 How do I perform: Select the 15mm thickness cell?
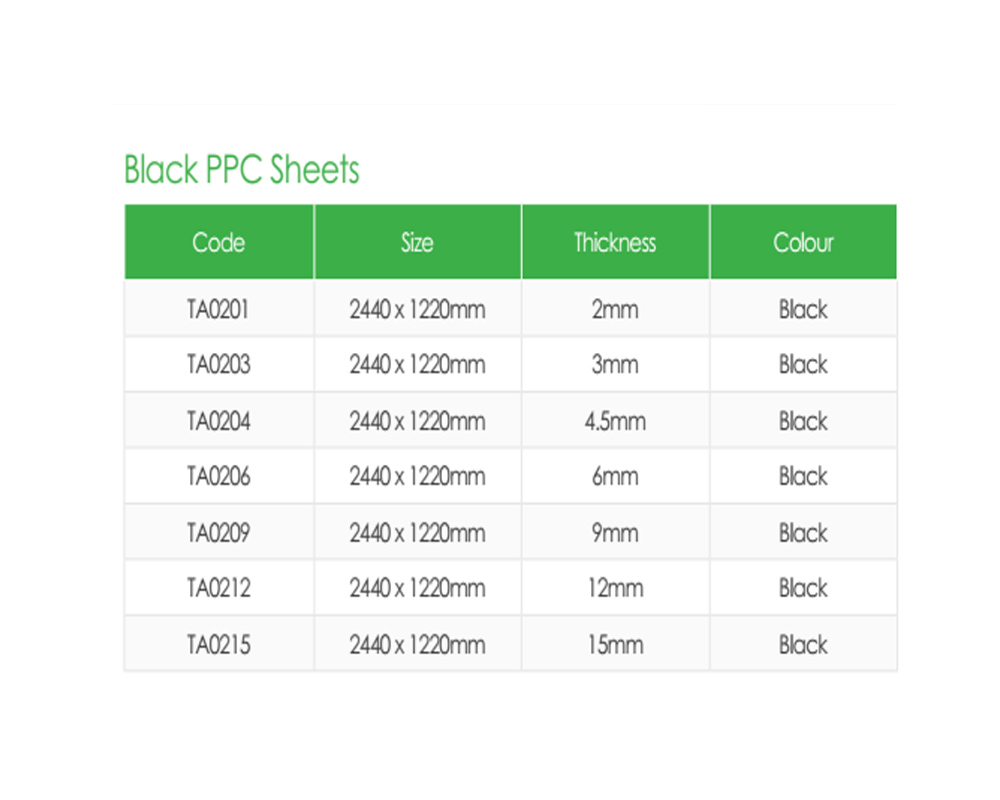coord(615,645)
